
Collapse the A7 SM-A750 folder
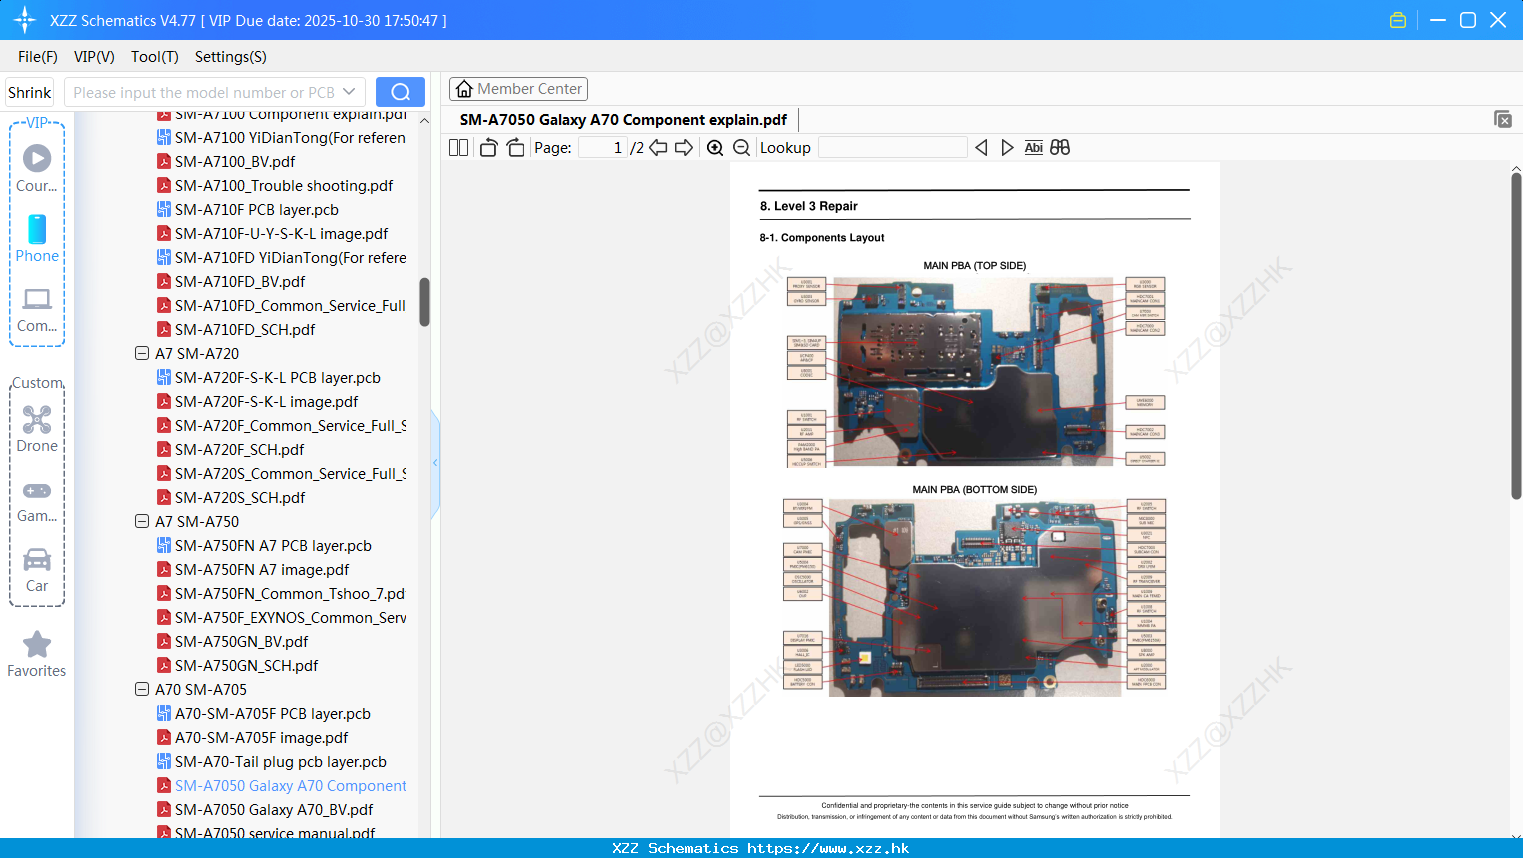pyautogui.click(x=142, y=521)
